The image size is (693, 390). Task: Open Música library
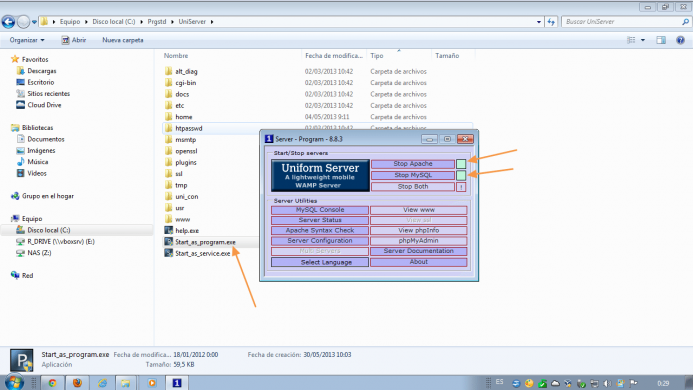[38, 162]
